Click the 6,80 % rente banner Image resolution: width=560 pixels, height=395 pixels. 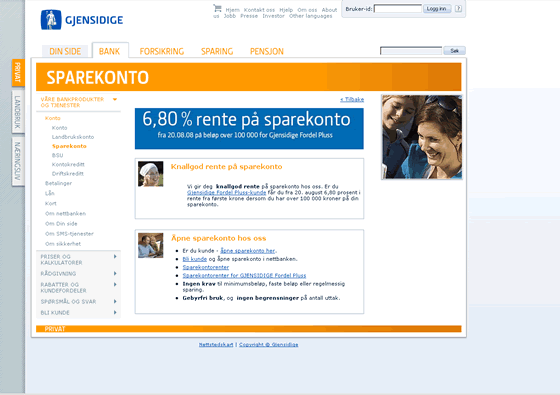coord(249,129)
